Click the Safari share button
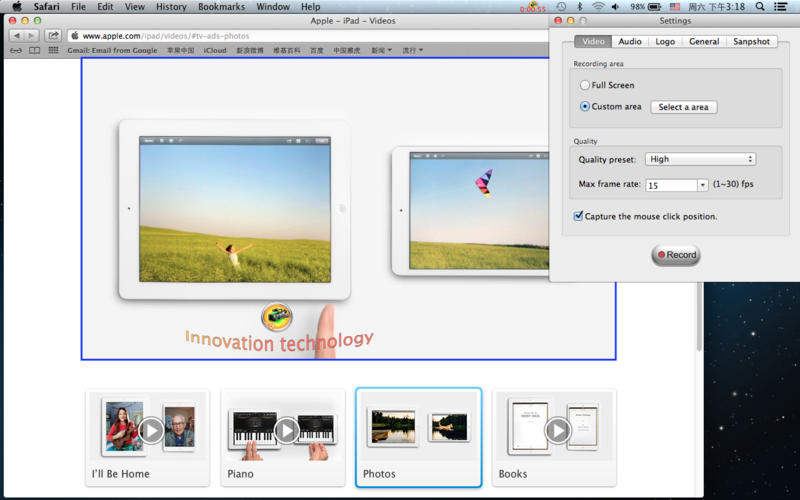The height and width of the screenshot is (500, 800). point(53,35)
